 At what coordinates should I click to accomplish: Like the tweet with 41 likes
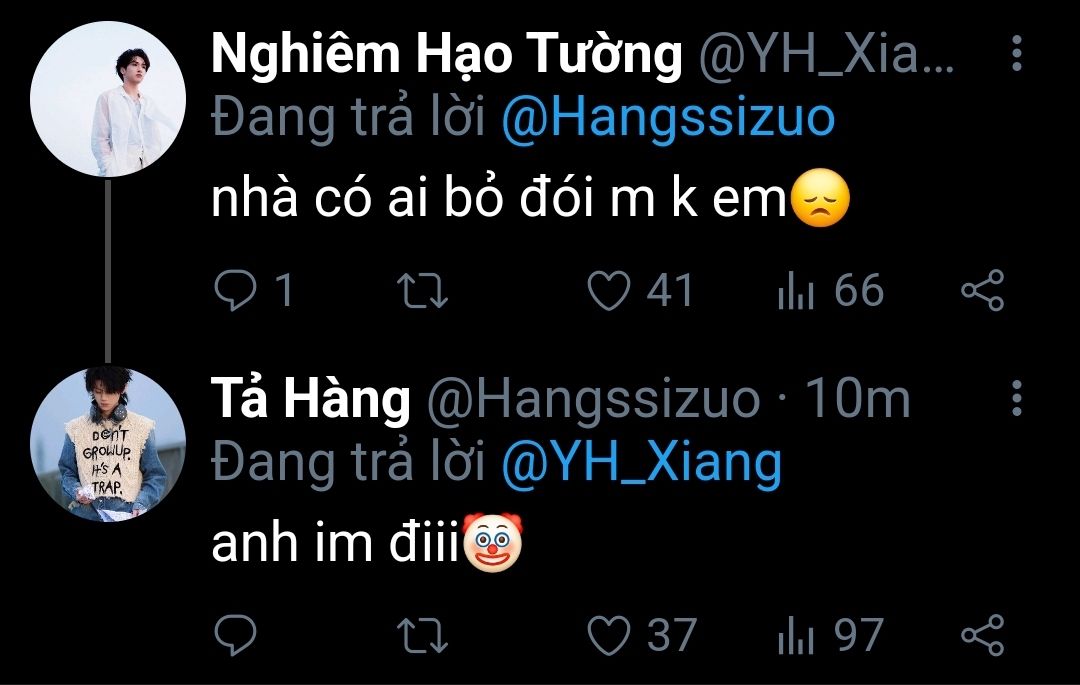(609, 291)
